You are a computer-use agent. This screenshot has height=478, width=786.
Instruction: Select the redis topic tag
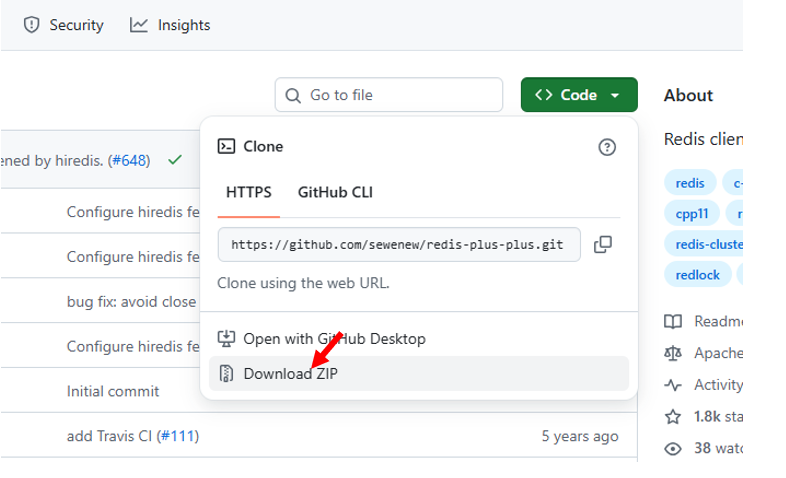click(x=690, y=183)
